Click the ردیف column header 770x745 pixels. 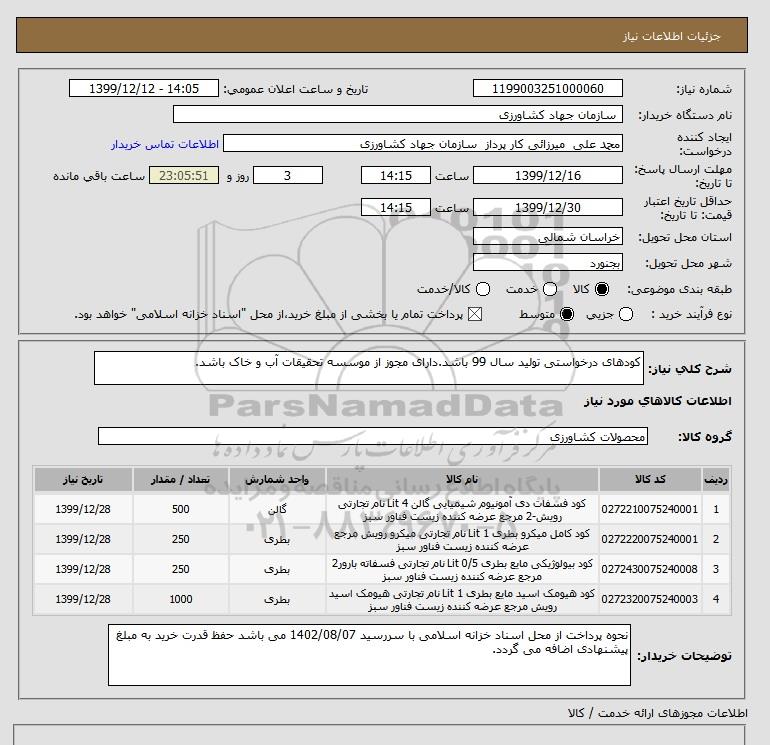[x=715, y=479]
